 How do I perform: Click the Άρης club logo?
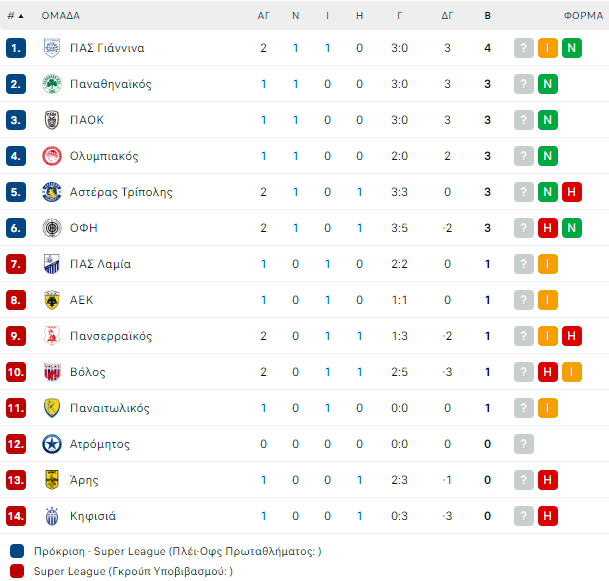[x=52, y=480]
